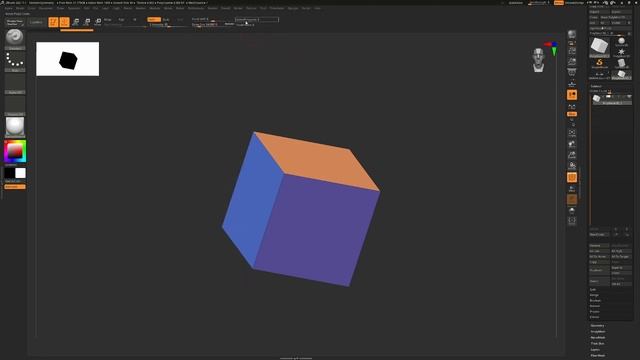
Task: Click the head camera navigation figure
Action: click(x=538, y=60)
